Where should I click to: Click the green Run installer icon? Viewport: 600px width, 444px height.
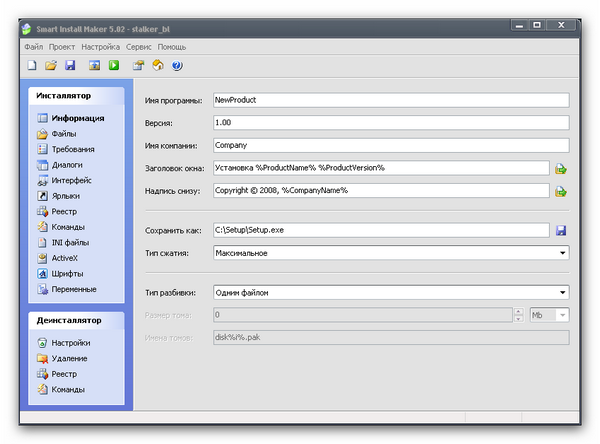(114, 66)
